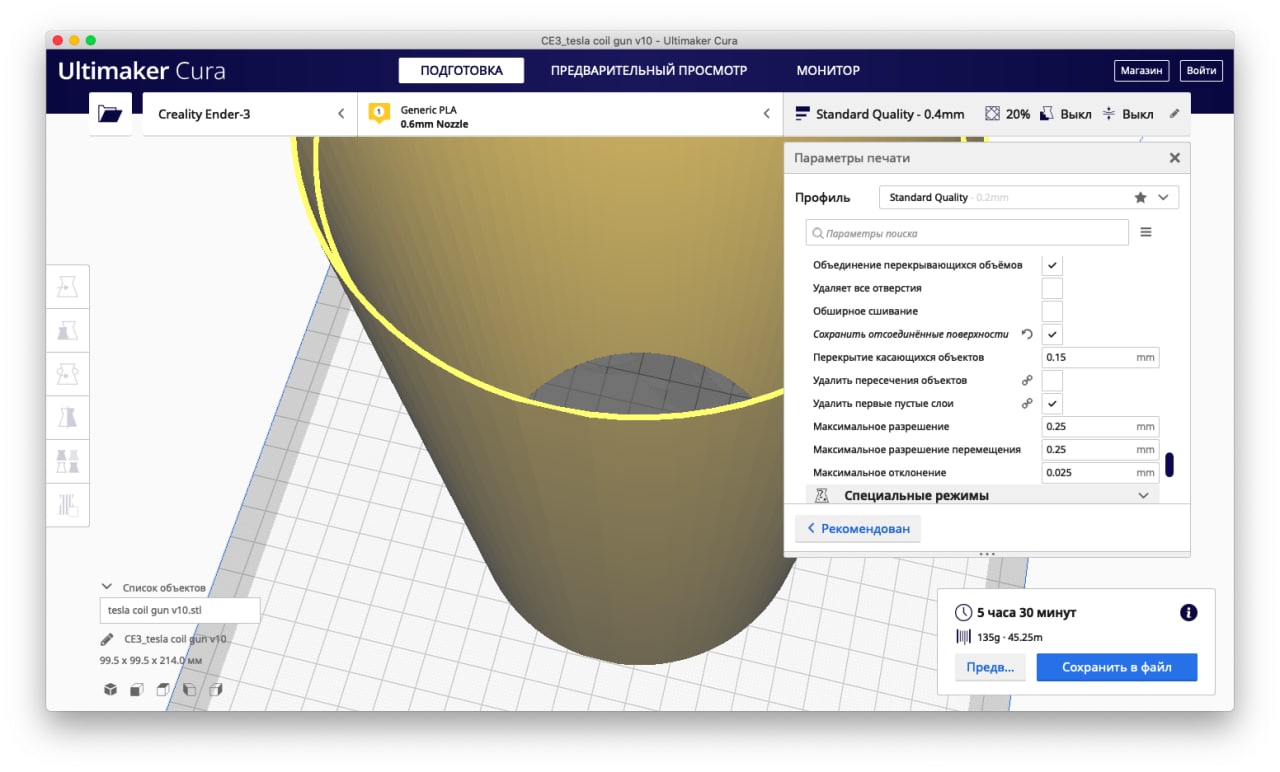Open the Профиль Standard Quality dropdown
The height and width of the screenshot is (772, 1280).
coord(1029,197)
